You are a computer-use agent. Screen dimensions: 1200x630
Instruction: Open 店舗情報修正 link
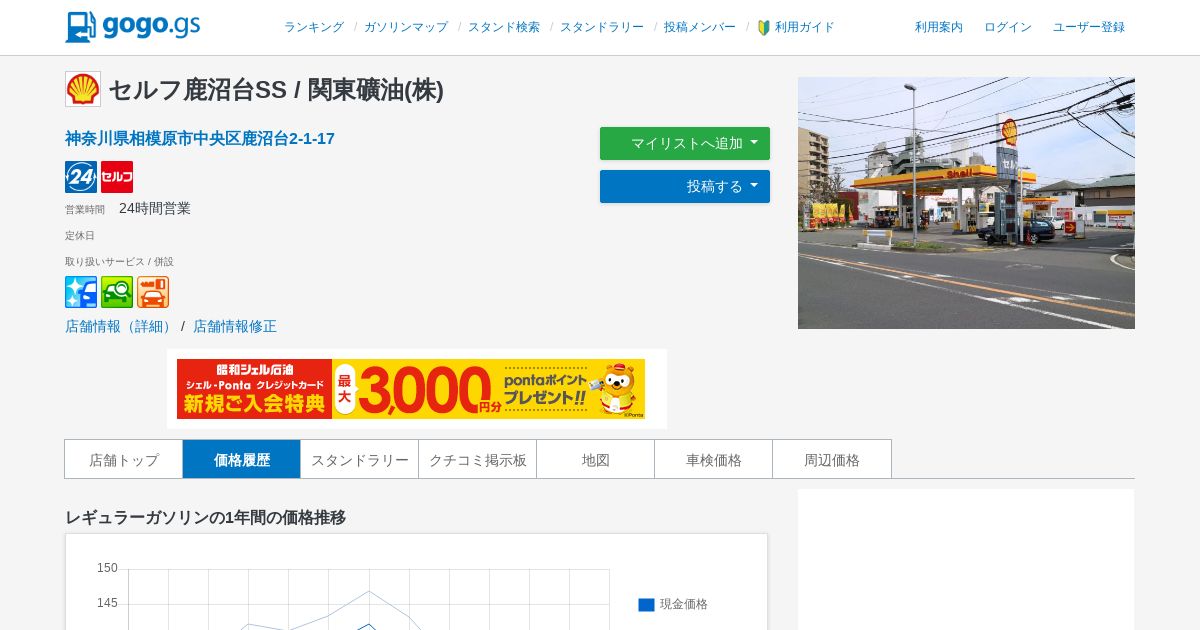click(235, 326)
